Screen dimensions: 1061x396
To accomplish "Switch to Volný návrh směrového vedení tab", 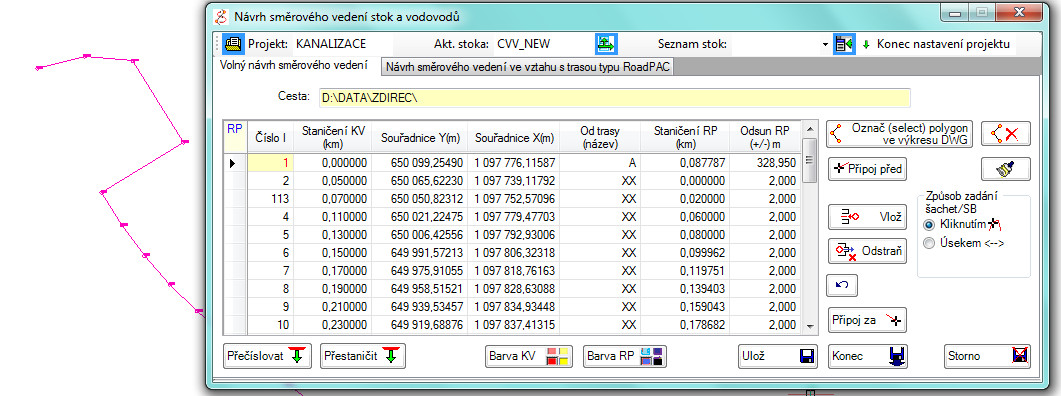I will (x=294, y=66).
